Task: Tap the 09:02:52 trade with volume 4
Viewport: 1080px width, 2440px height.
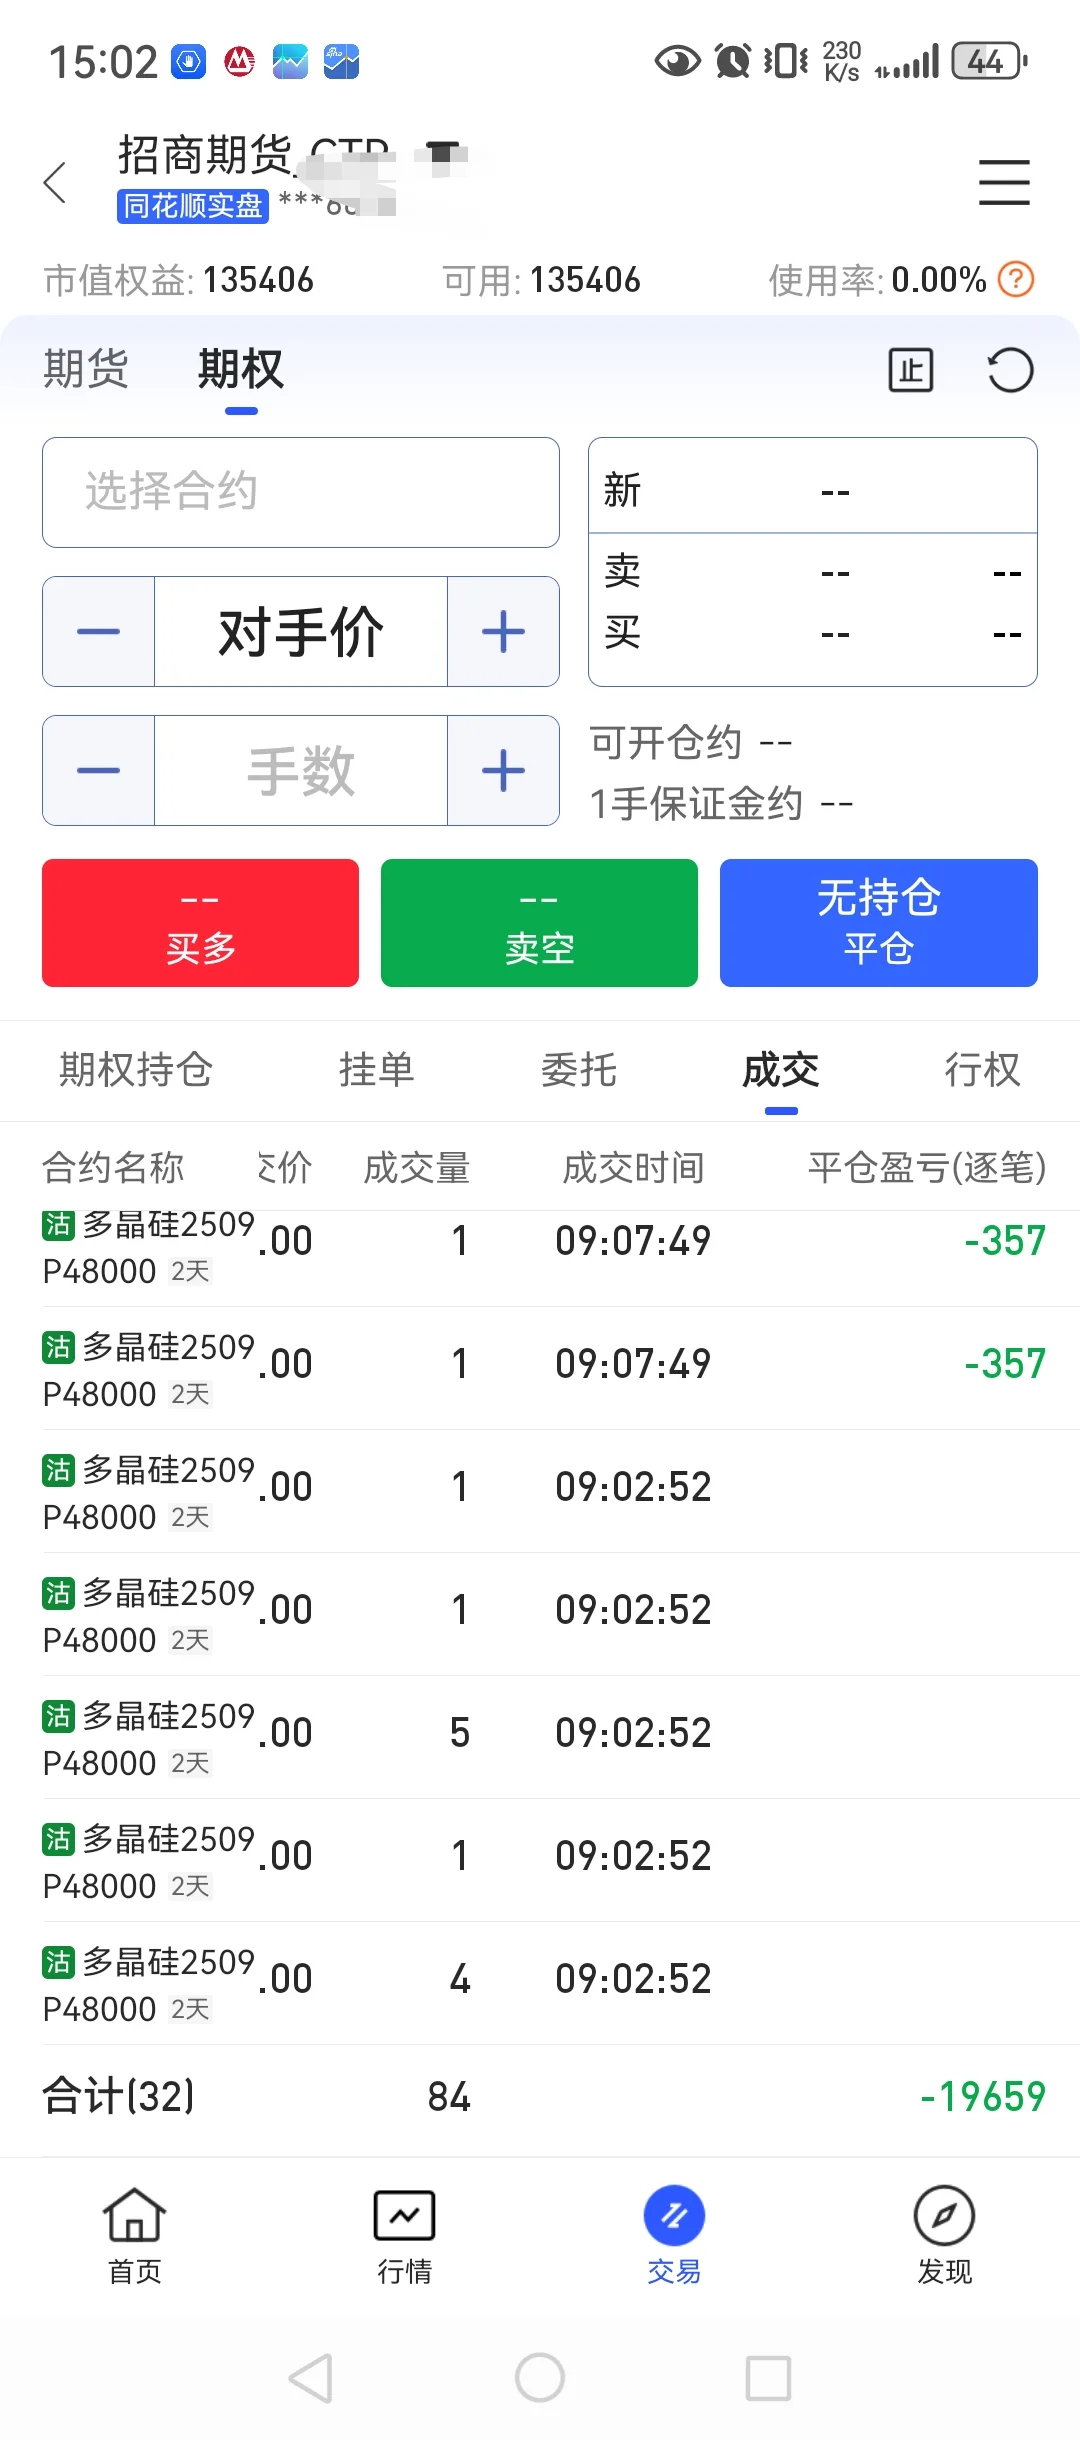Action: [540, 1983]
